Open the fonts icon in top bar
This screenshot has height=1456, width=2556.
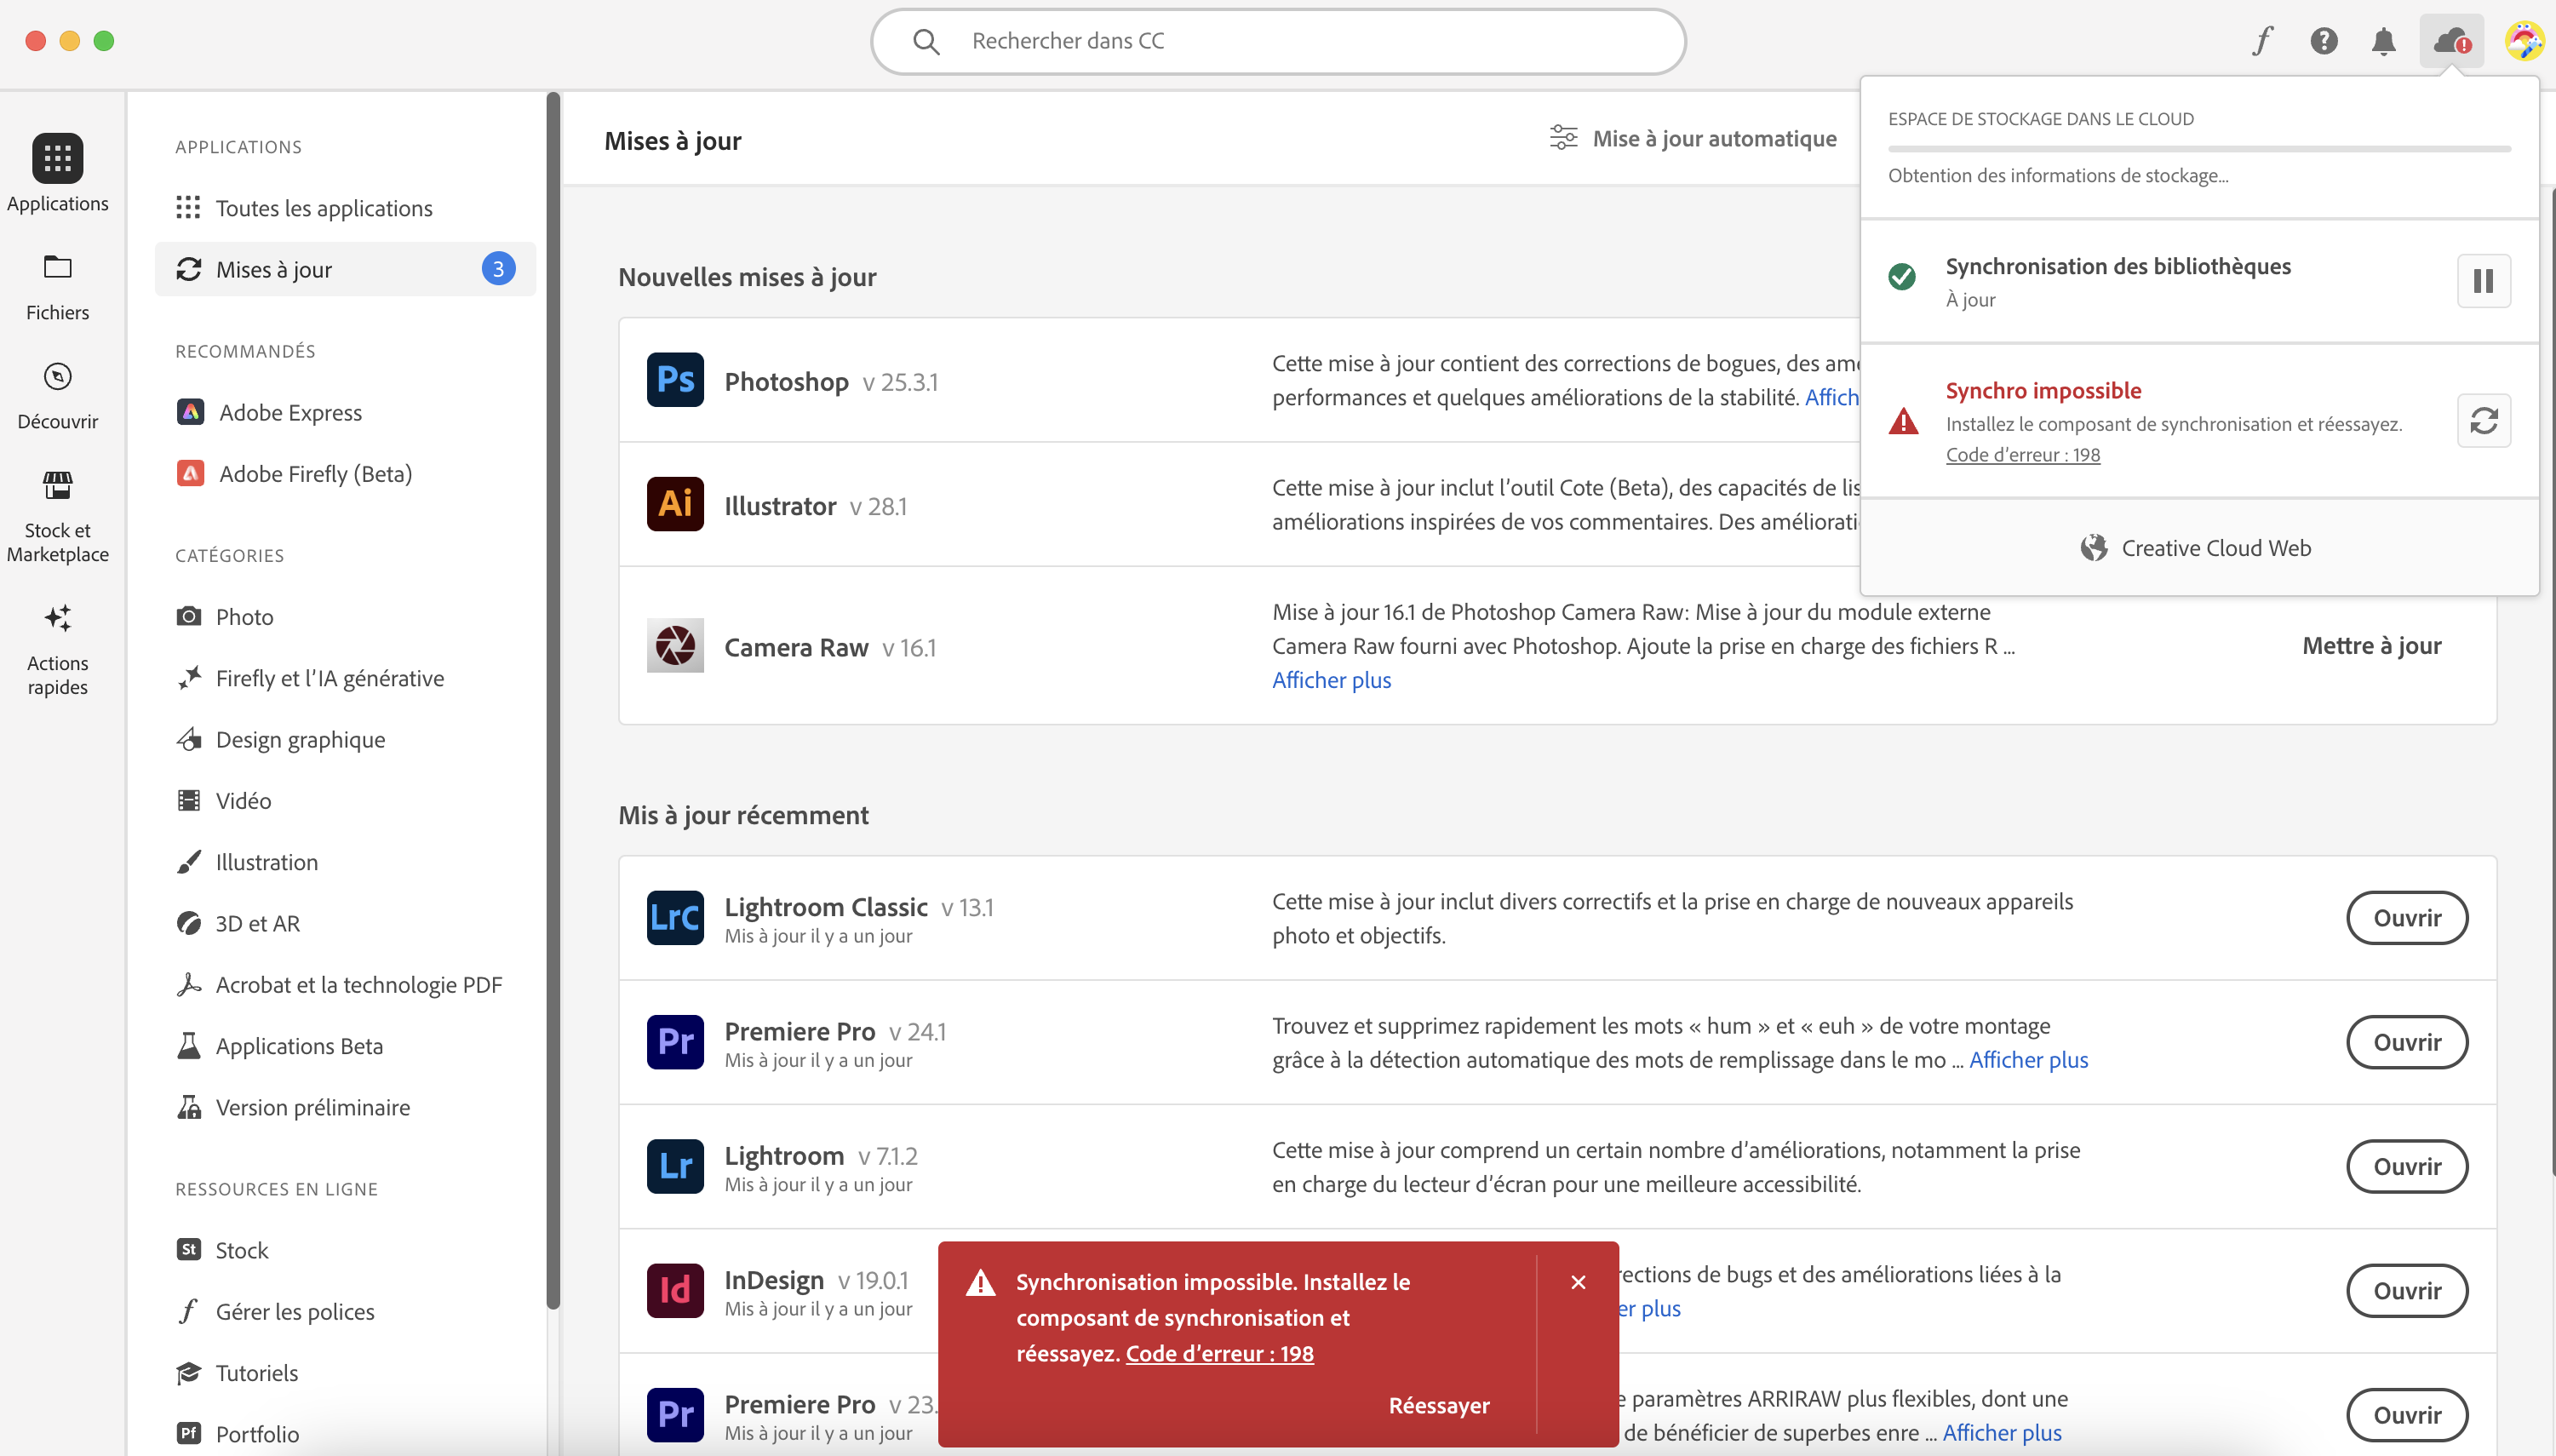click(x=2263, y=41)
